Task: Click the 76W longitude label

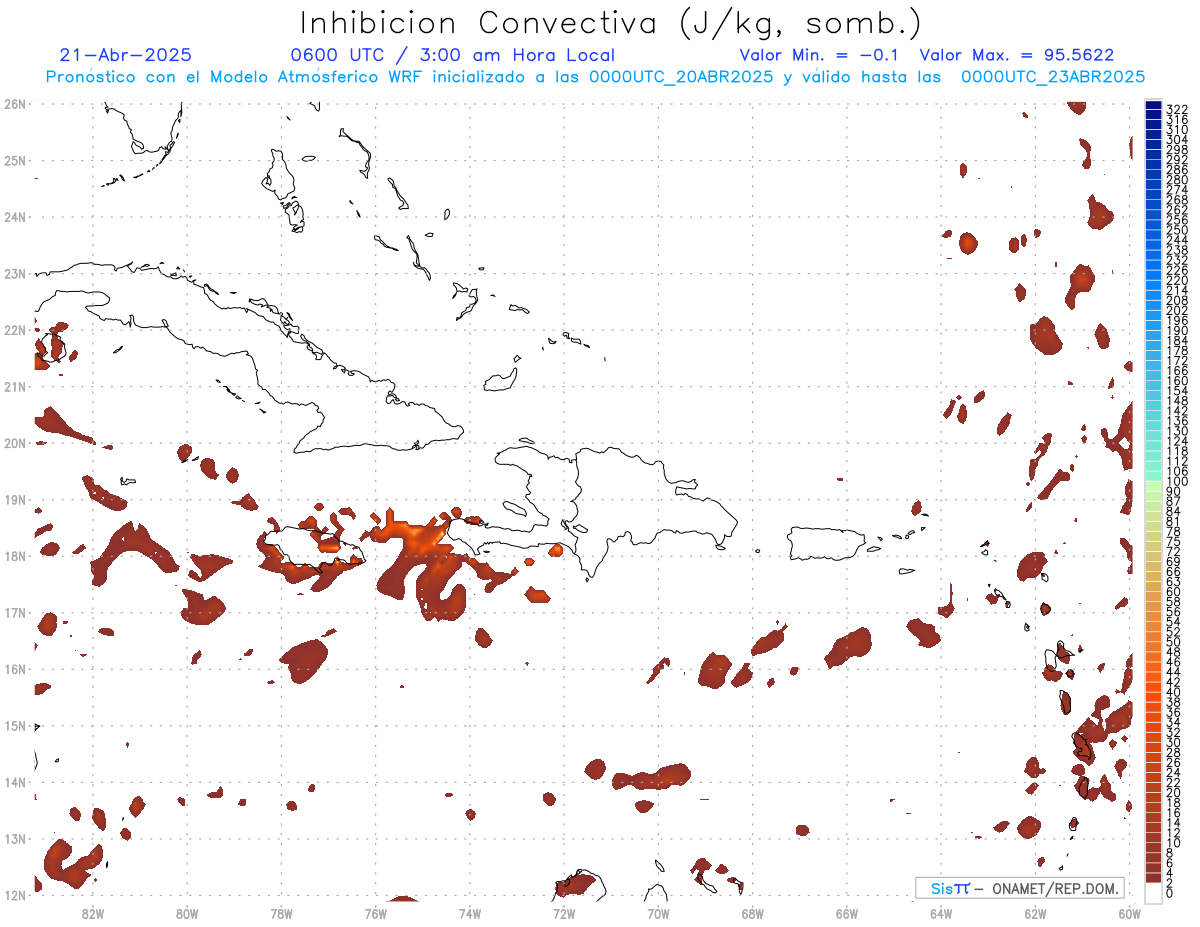Action: coord(376,913)
